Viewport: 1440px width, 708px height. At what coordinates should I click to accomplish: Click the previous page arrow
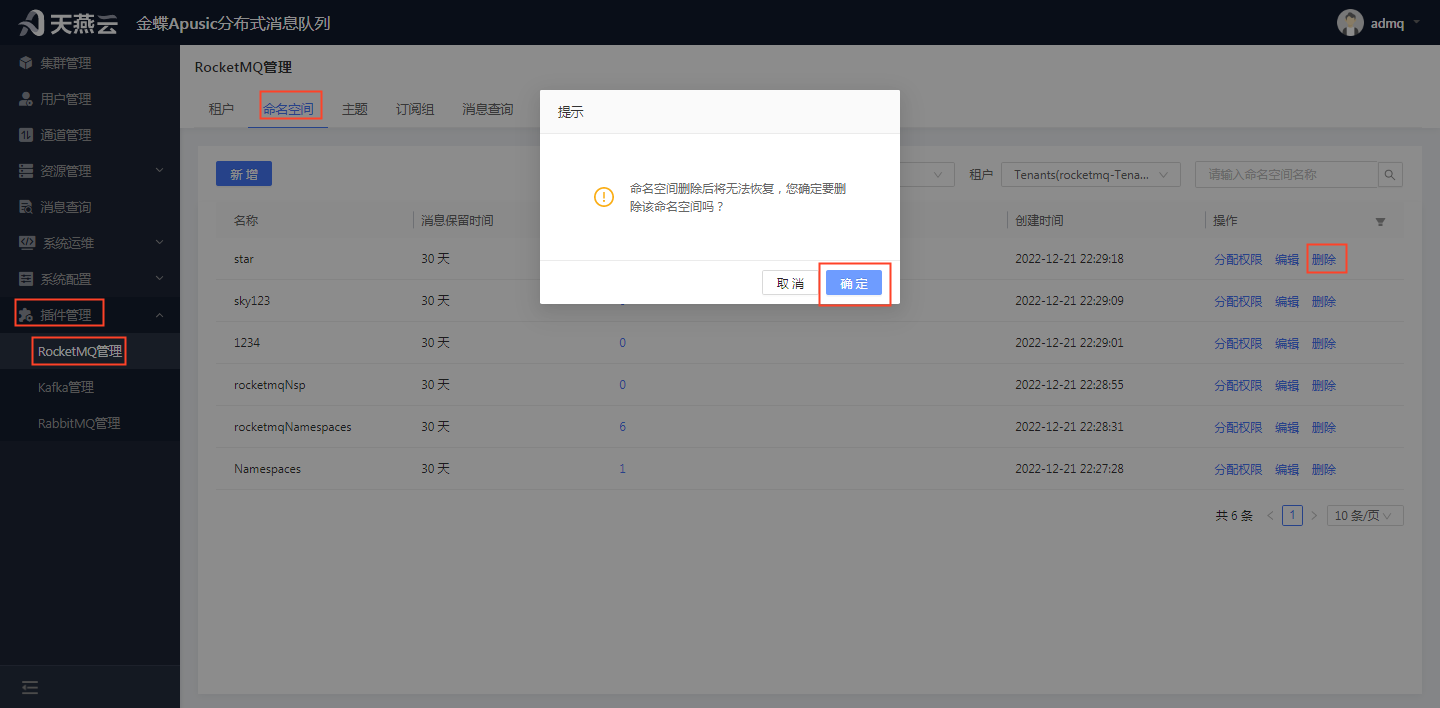pyautogui.click(x=1270, y=516)
